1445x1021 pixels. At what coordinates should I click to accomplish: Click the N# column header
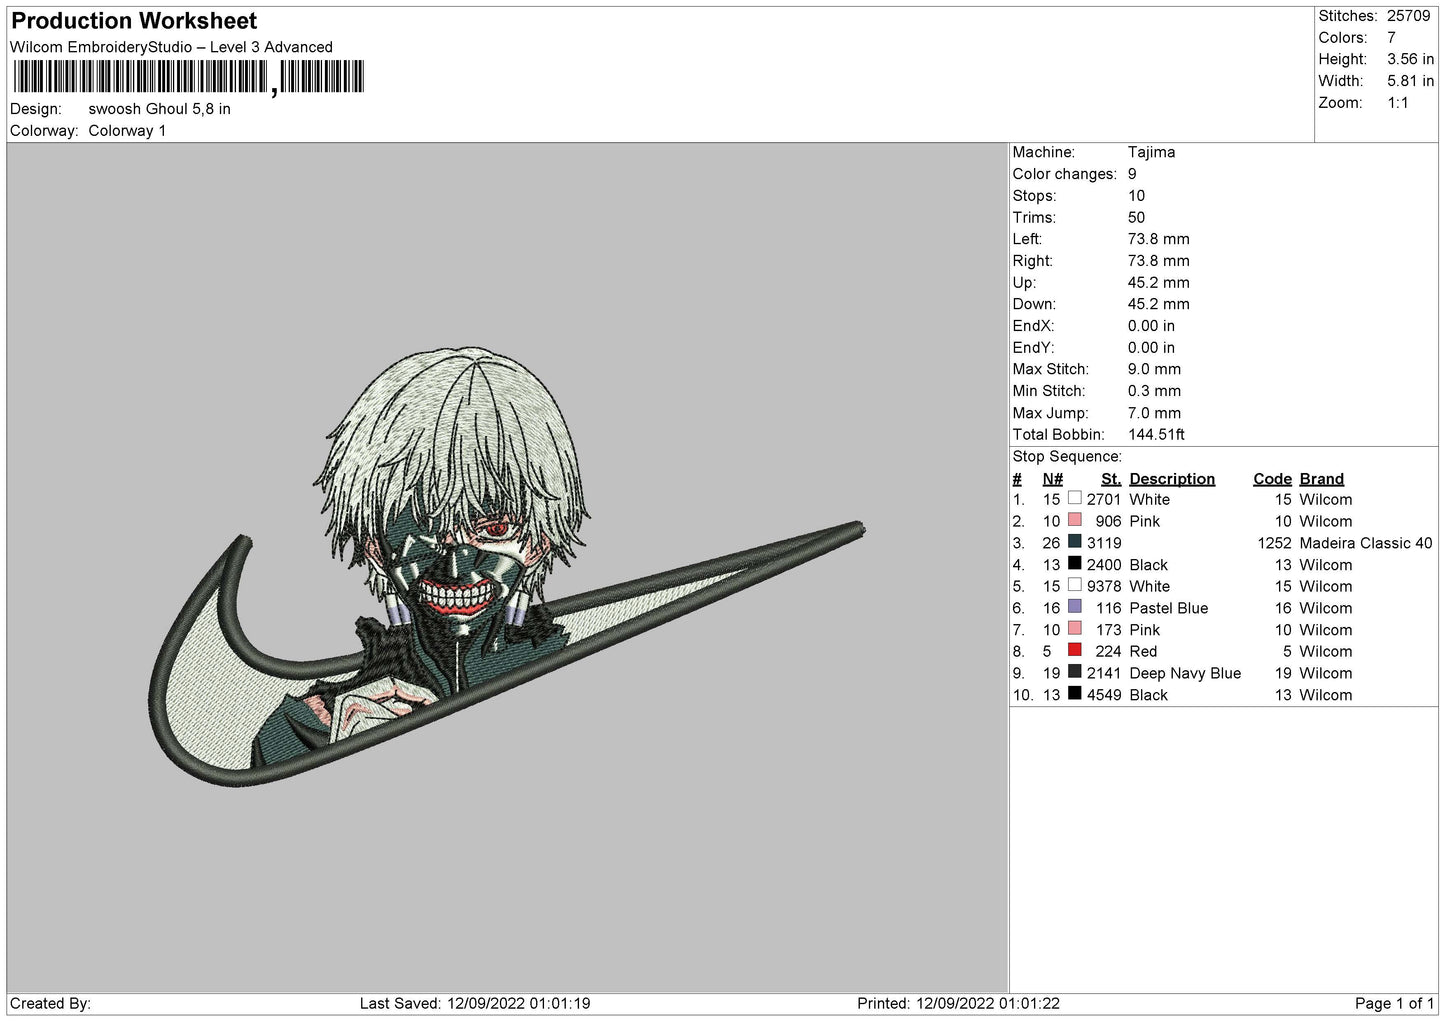1052,479
